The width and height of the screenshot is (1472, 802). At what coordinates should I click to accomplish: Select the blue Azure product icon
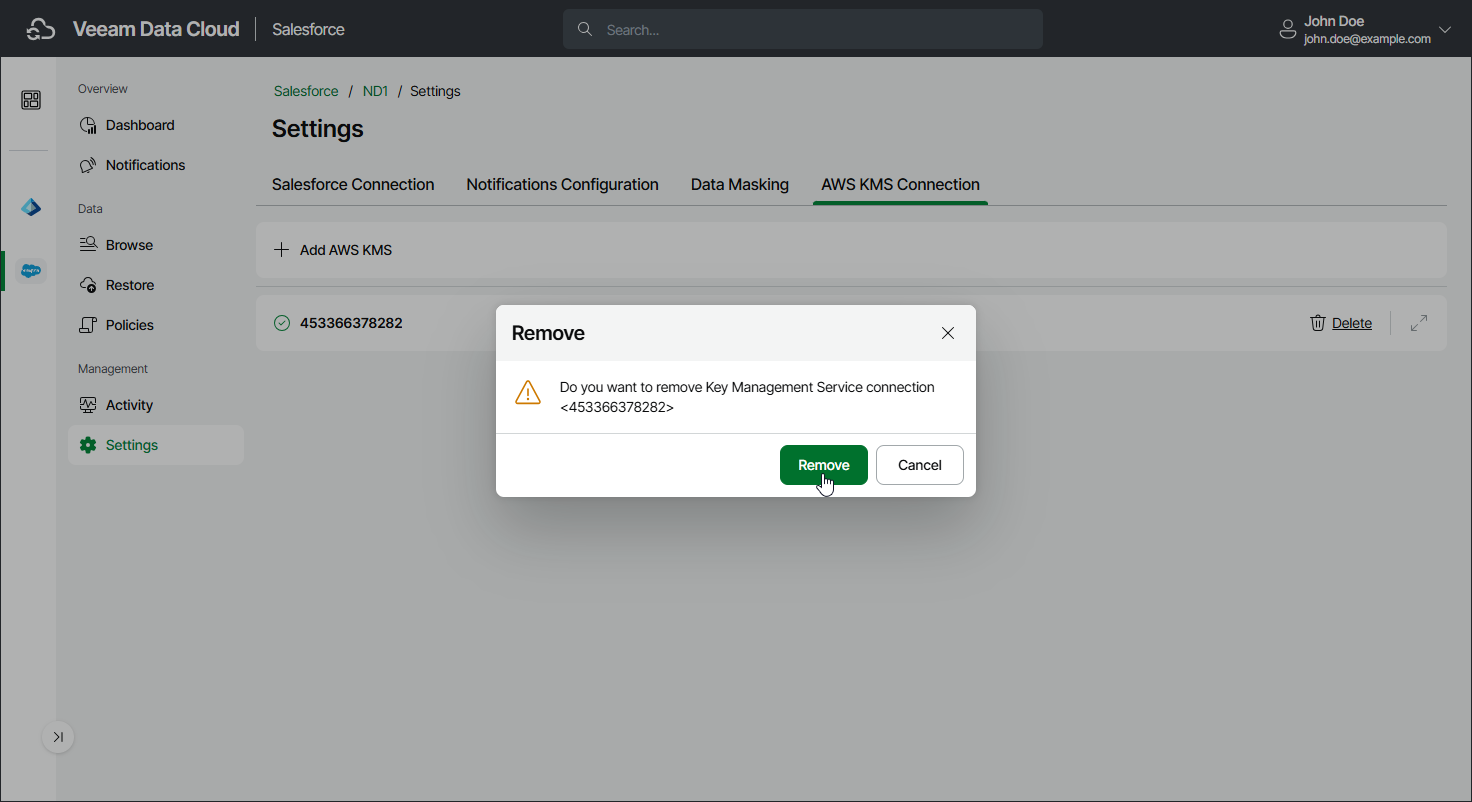coord(31,208)
